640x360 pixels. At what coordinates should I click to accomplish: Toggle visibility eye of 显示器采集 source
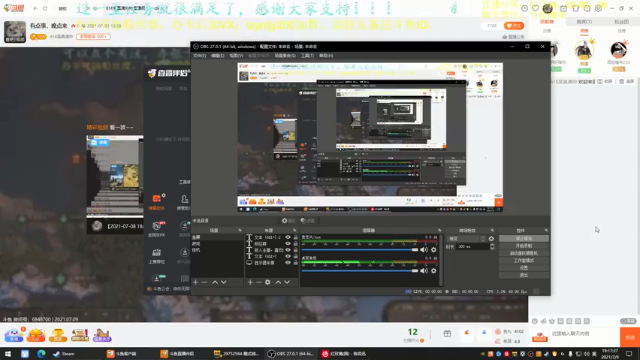(x=288, y=263)
